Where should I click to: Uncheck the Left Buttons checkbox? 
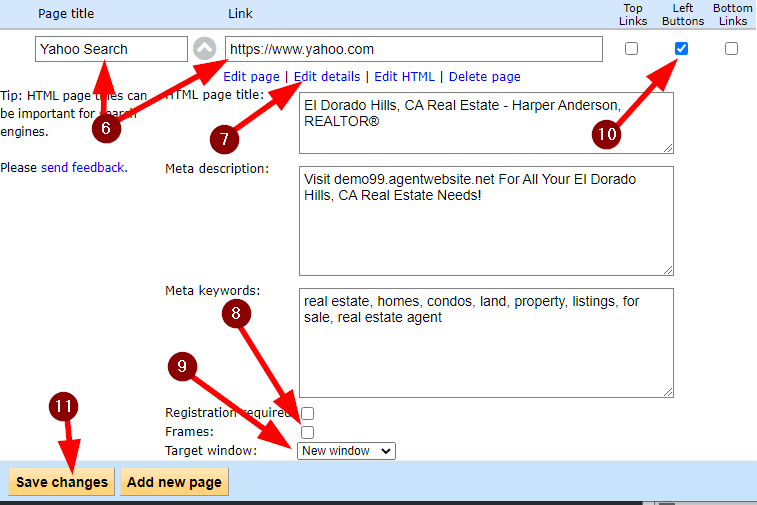point(681,49)
